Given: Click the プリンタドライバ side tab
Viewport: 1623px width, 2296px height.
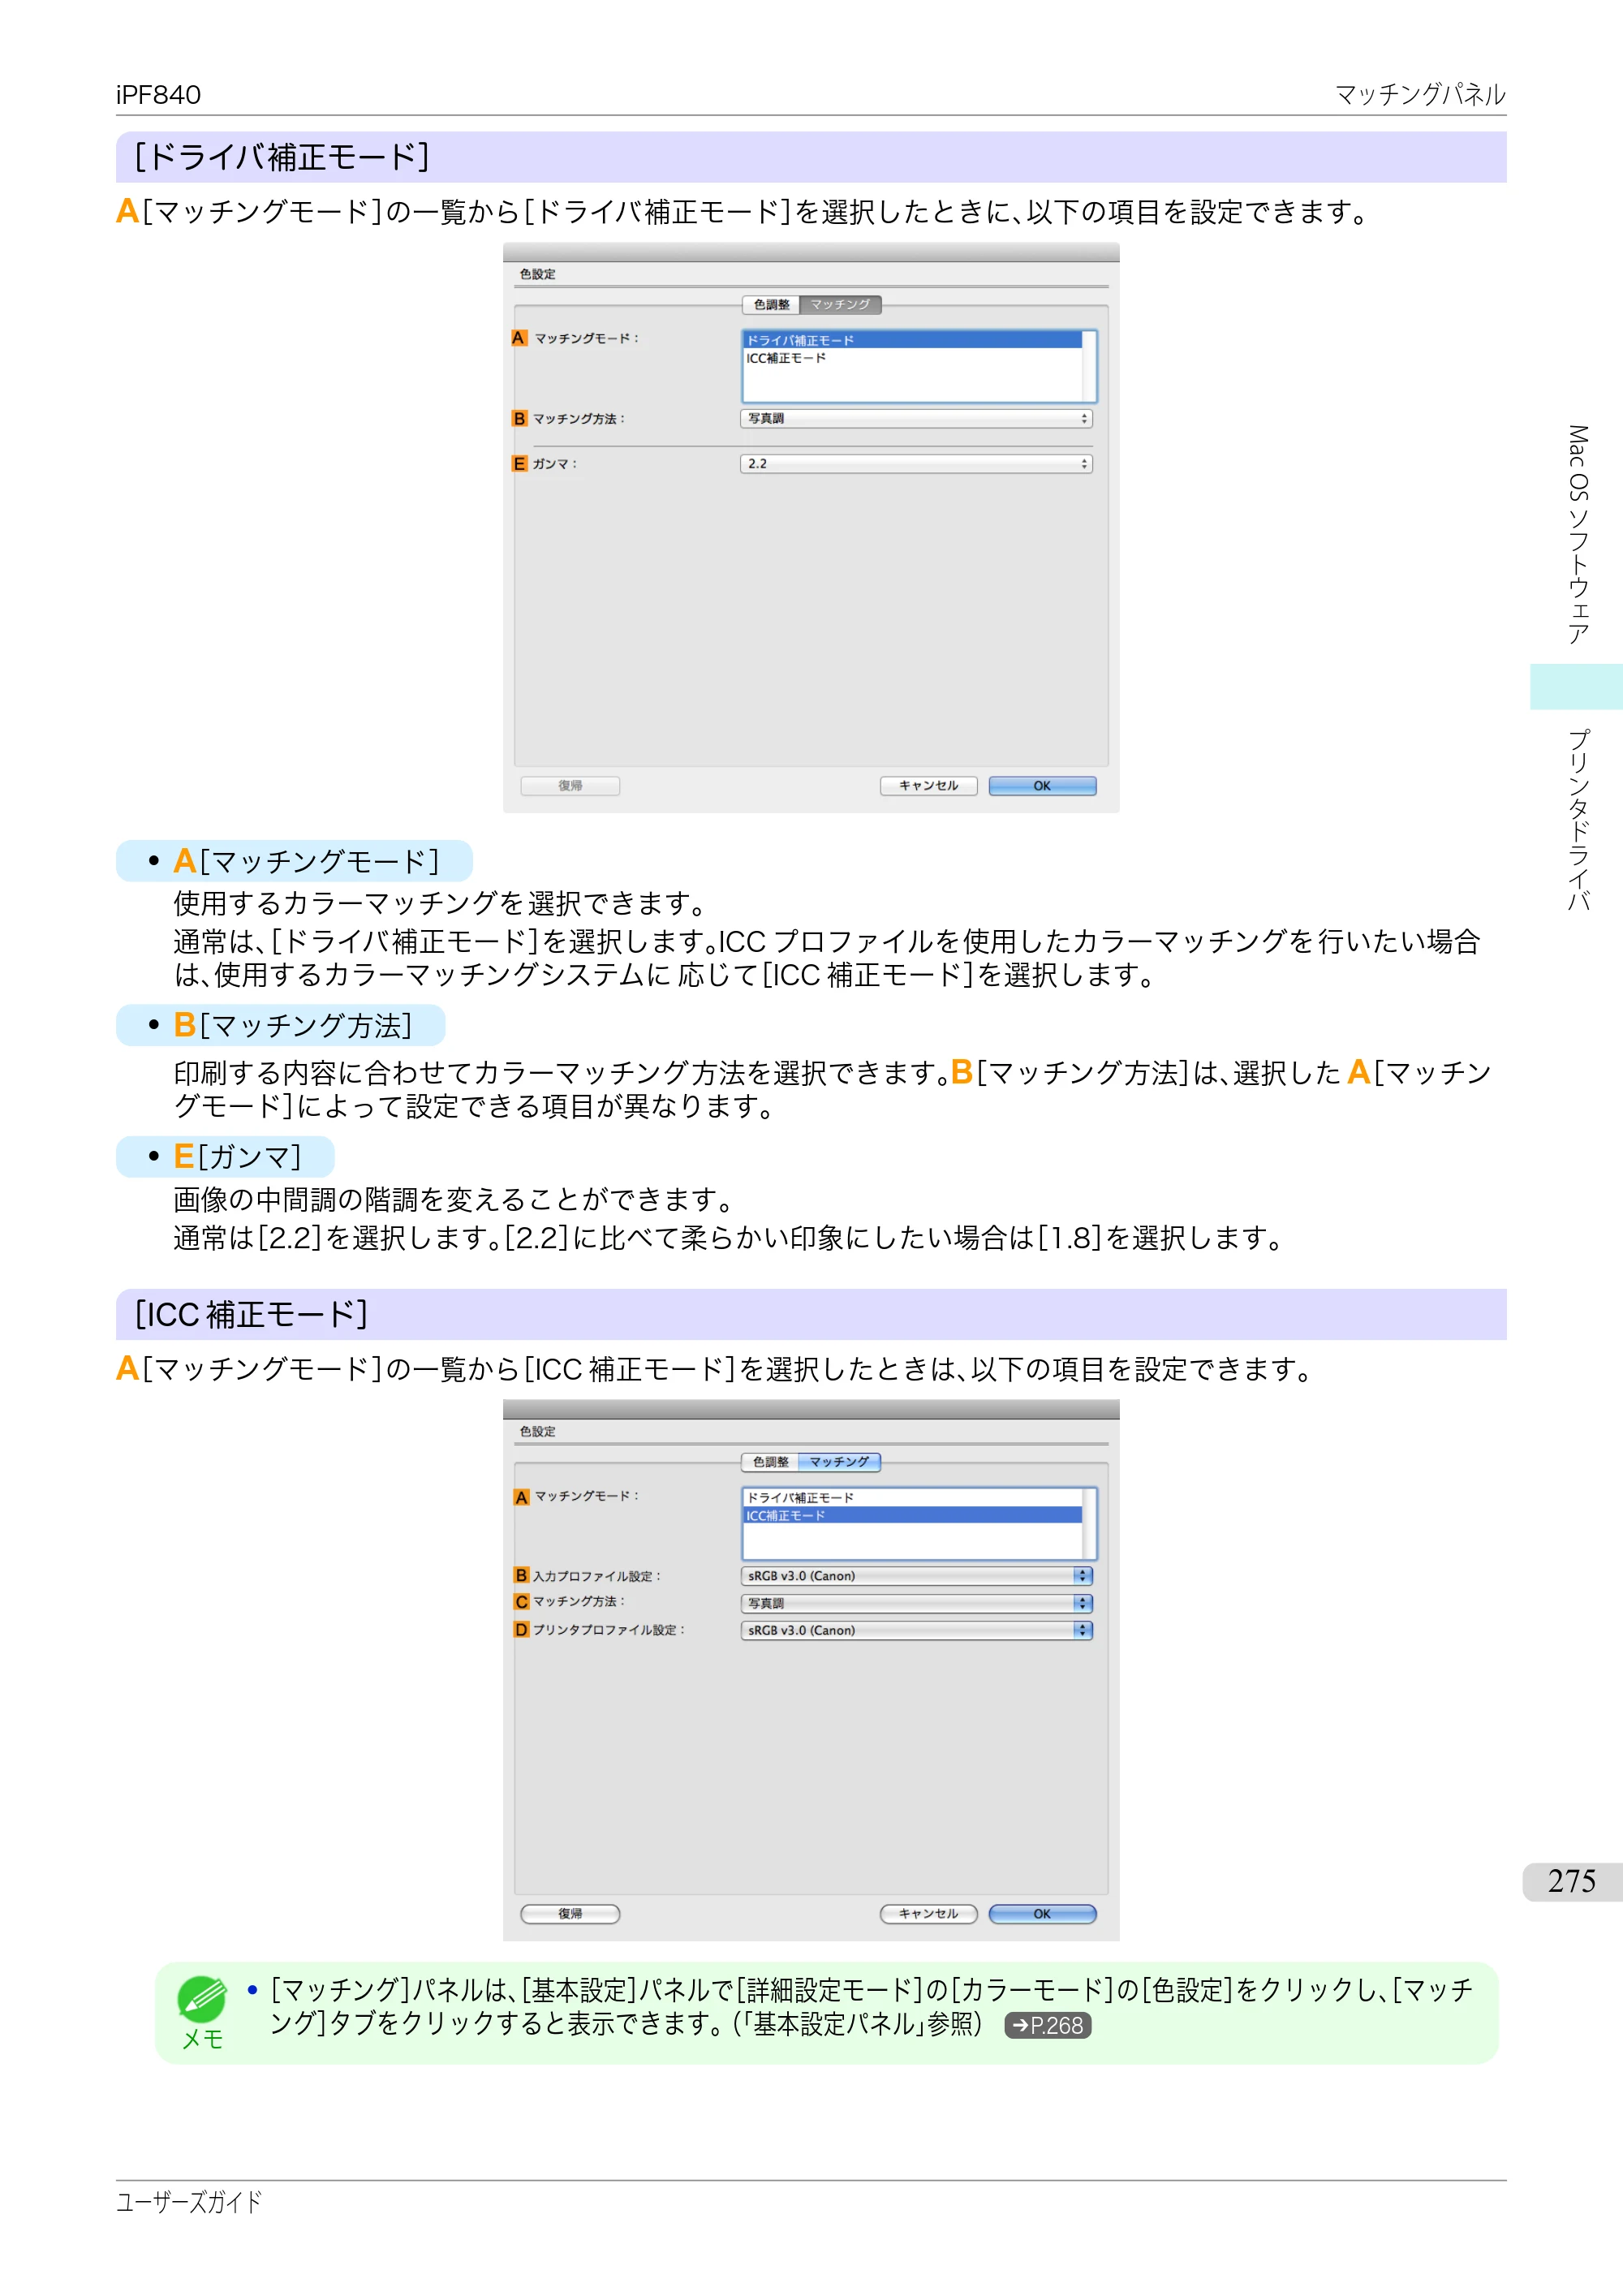Looking at the screenshot, I should pos(1578,821).
